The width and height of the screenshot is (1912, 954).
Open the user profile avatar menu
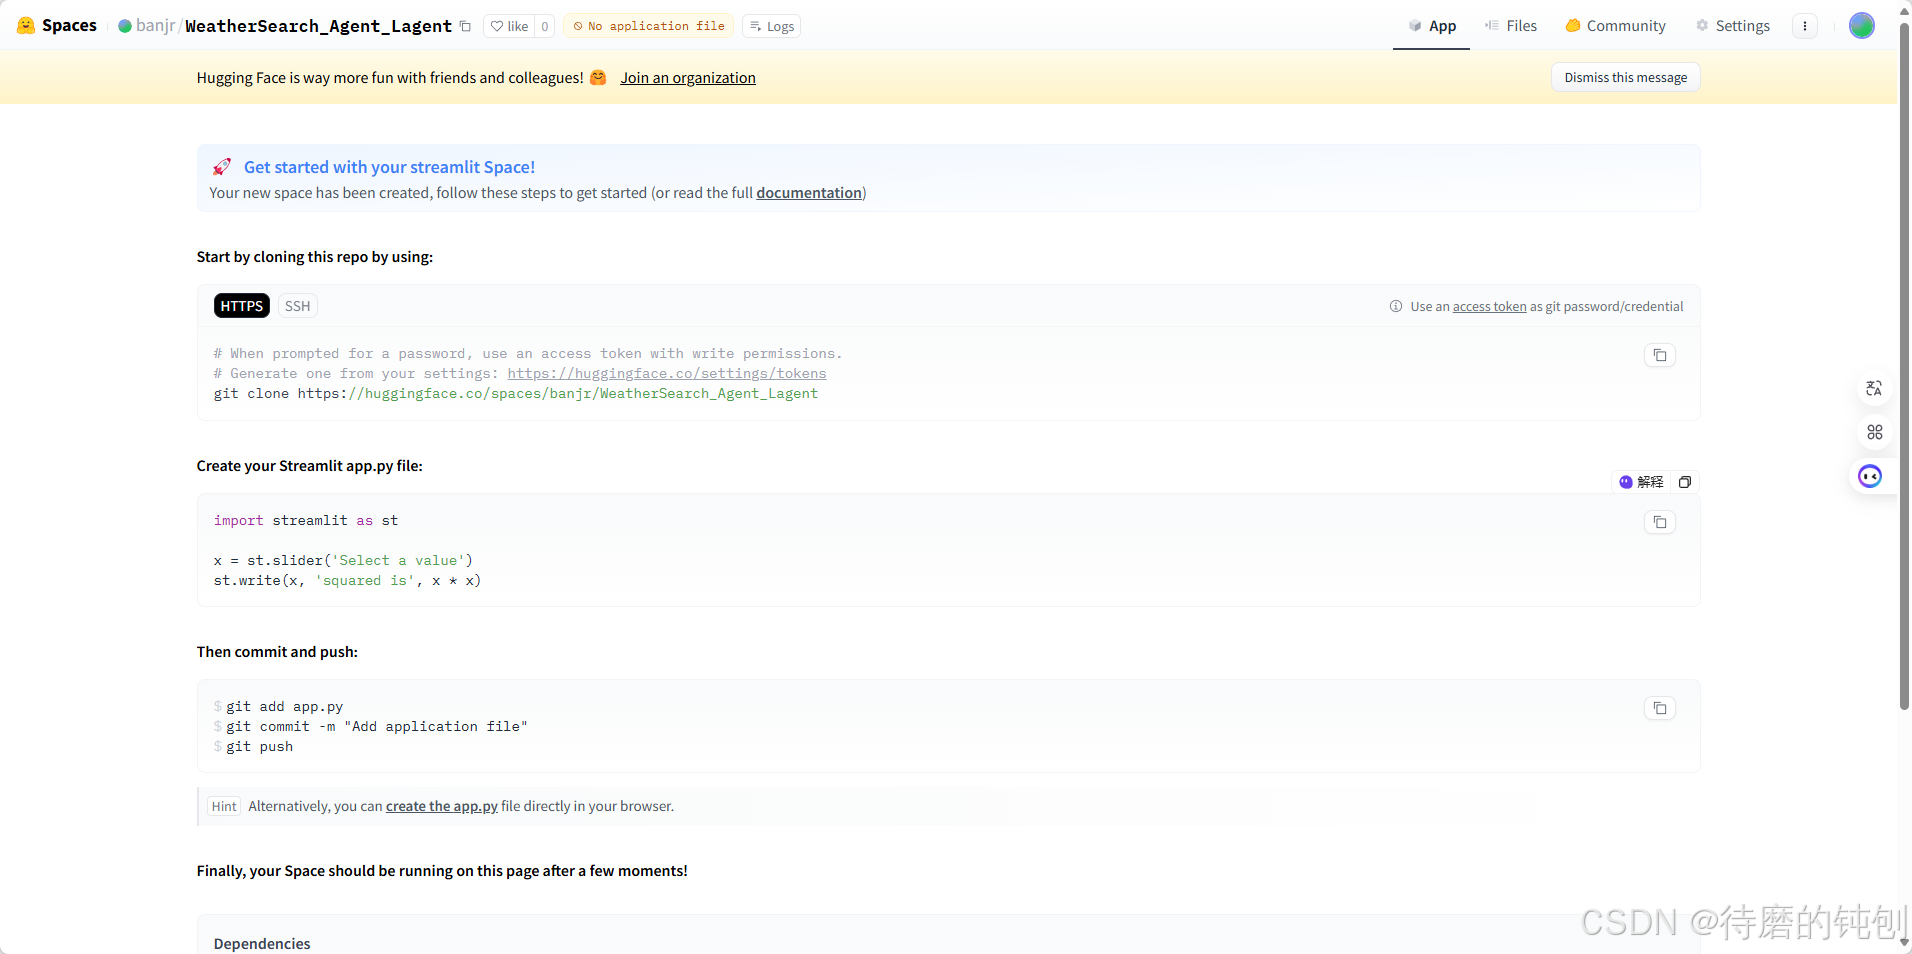[x=1862, y=26]
